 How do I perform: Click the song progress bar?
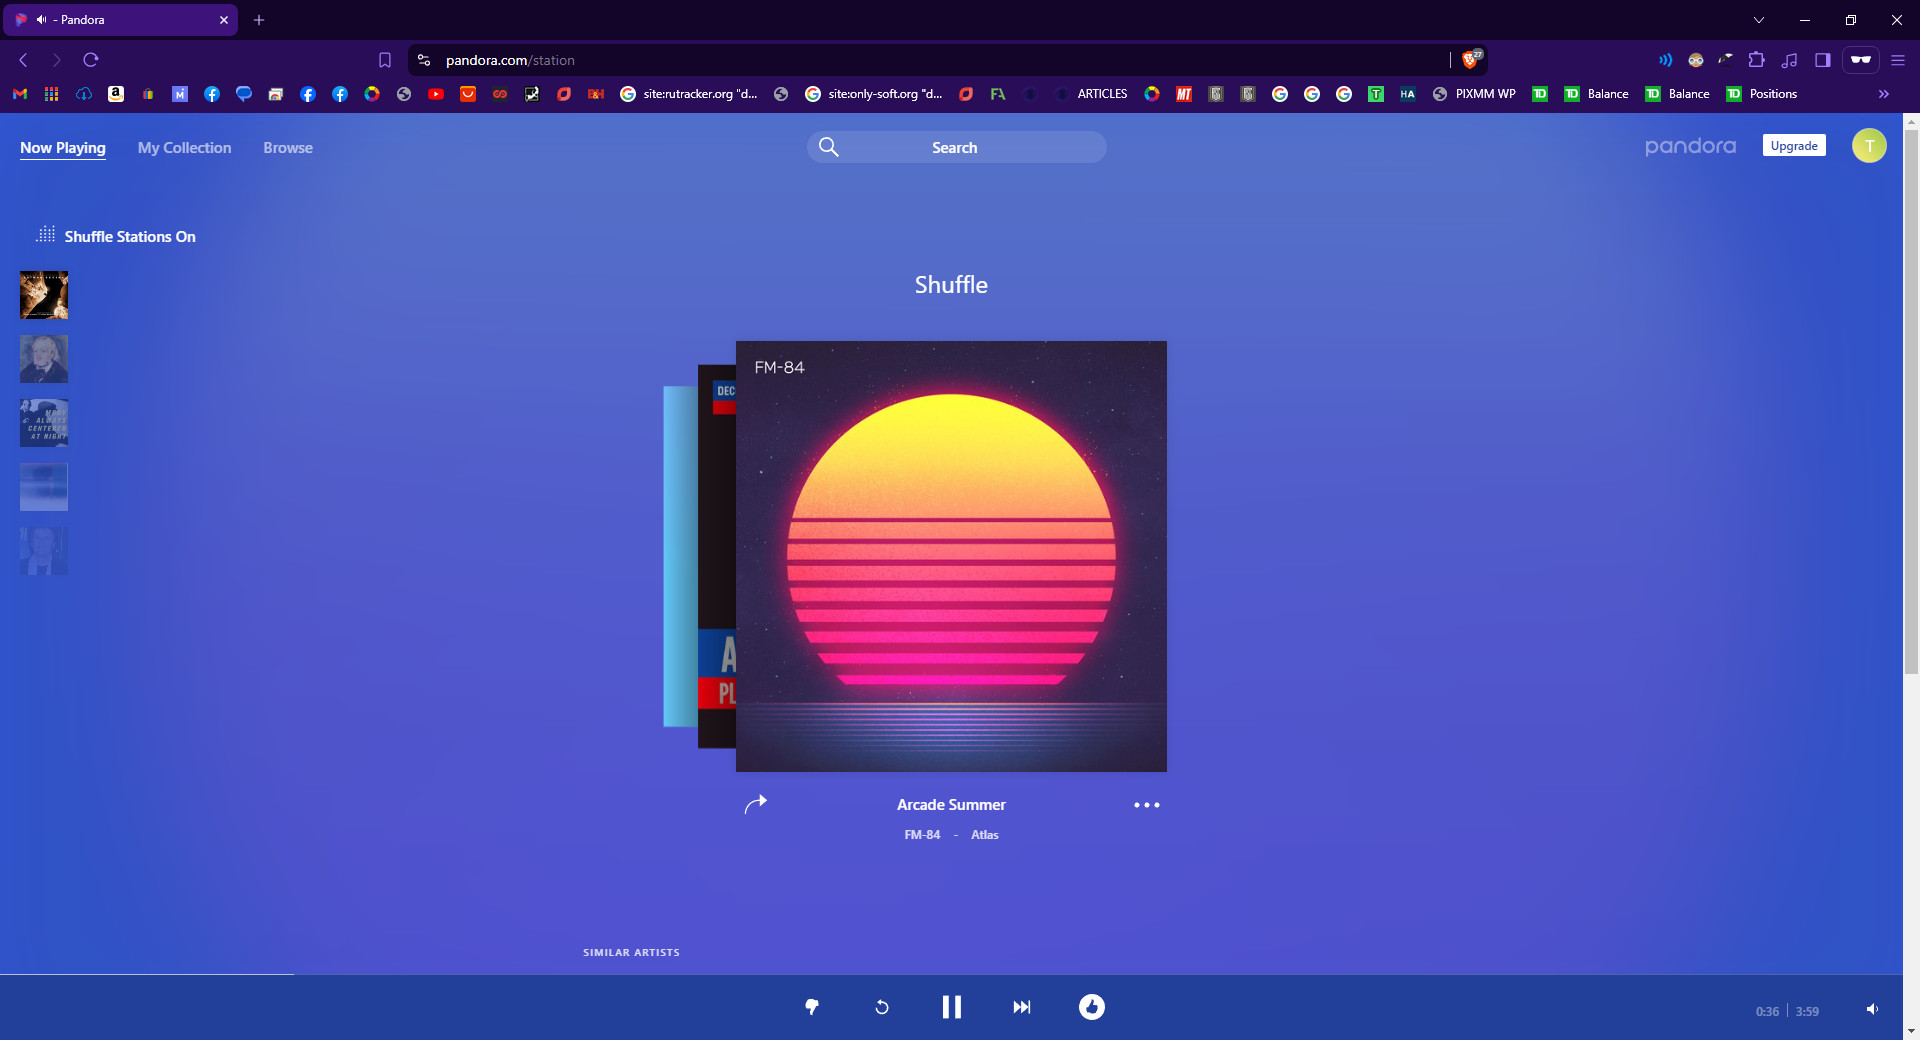951,974
